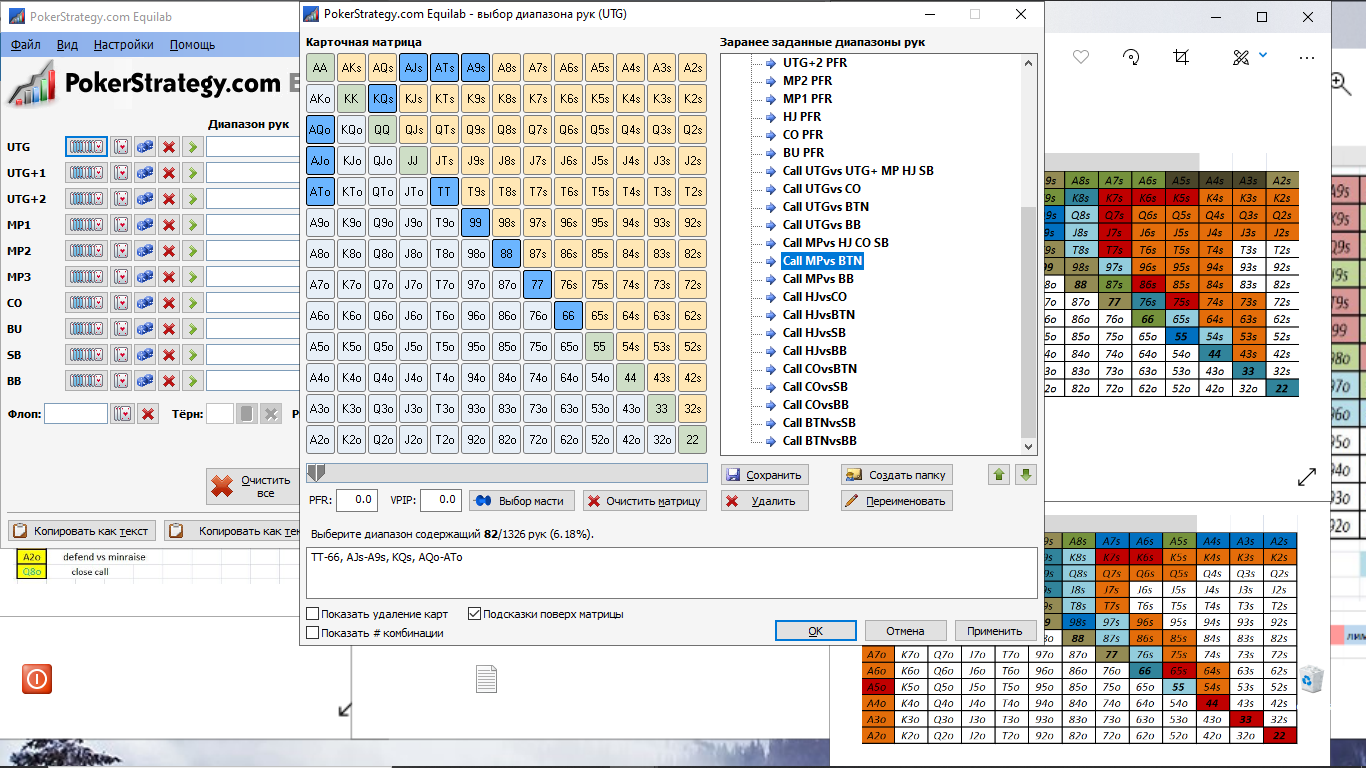Uncheck 'Подсказки поверх матрицы' checkbox
1366x768 pixels.
tap(474, 614)
